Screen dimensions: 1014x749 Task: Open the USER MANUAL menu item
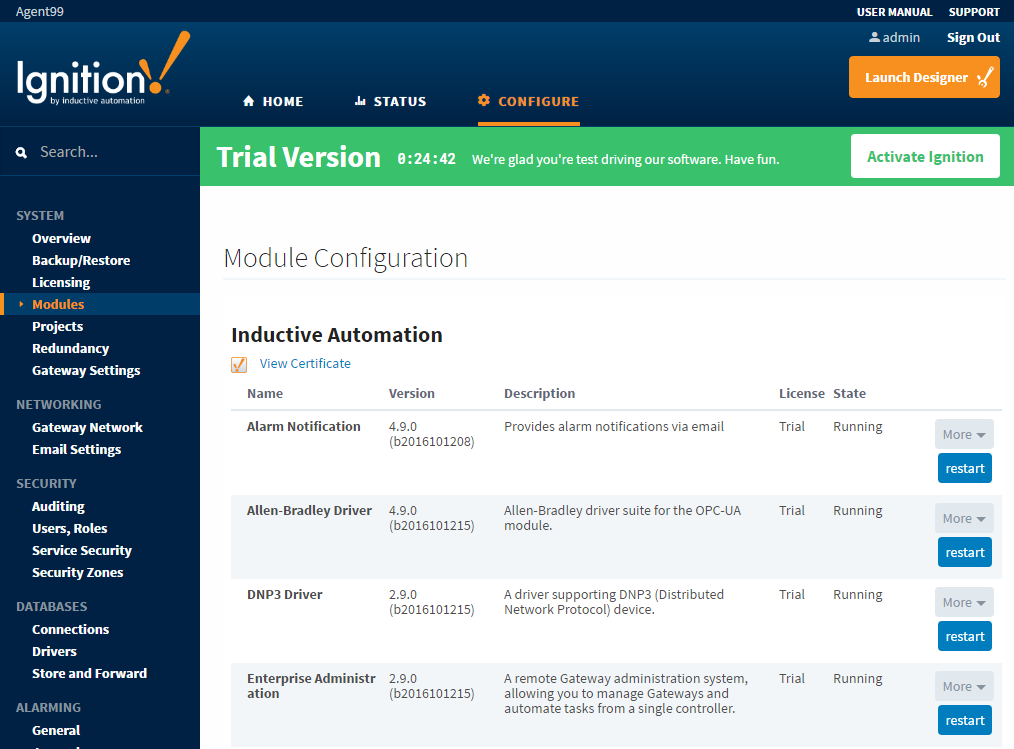pyautogui.click(x=894, y=11)
